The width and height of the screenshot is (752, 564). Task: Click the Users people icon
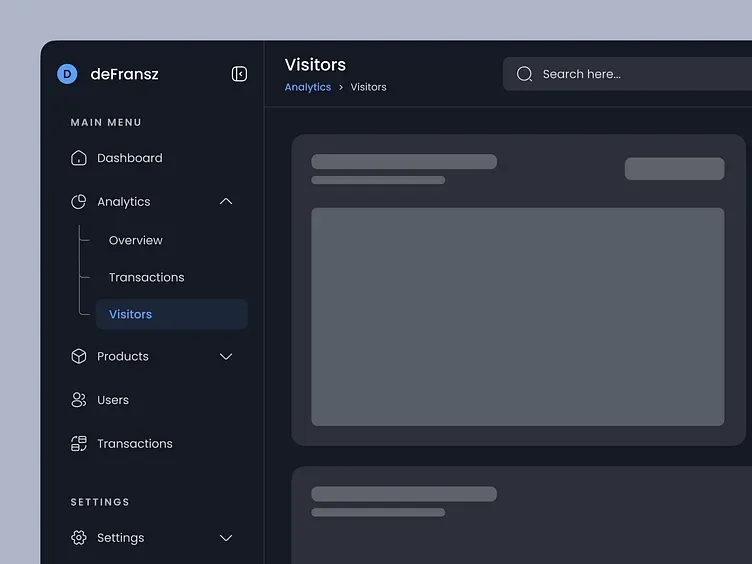(79, 400)
